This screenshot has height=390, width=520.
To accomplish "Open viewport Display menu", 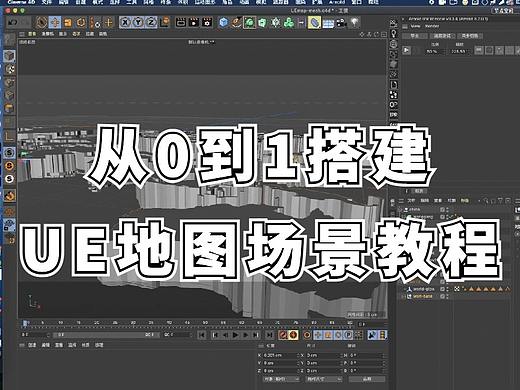I will pyautogui.click(x=63, y=34).
